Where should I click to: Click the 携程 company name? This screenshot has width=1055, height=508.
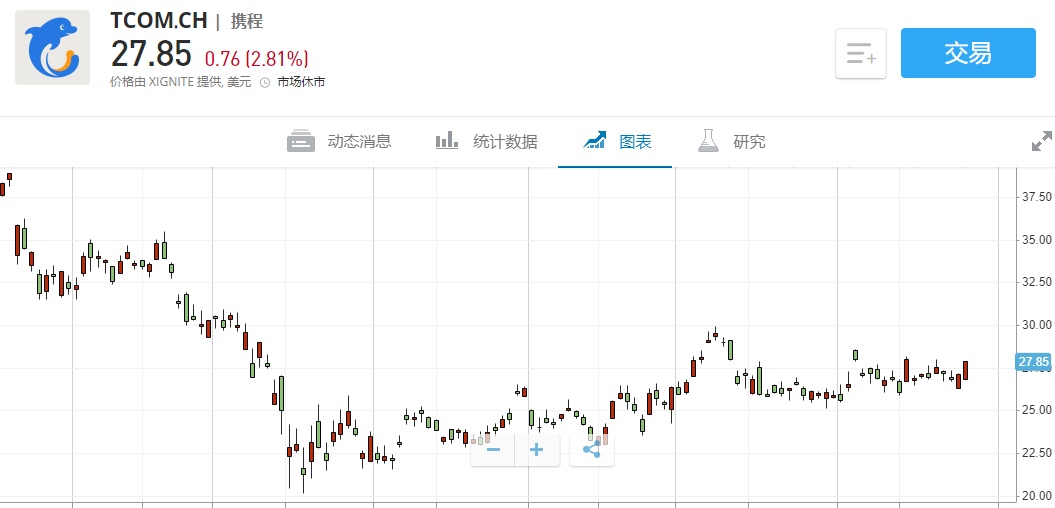point(247,21)
